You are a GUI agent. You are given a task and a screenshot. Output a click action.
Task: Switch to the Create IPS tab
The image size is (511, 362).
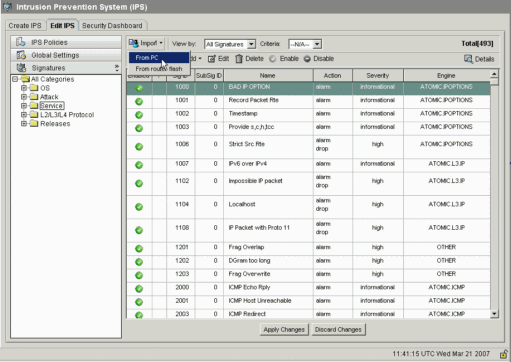click(25, 26)
